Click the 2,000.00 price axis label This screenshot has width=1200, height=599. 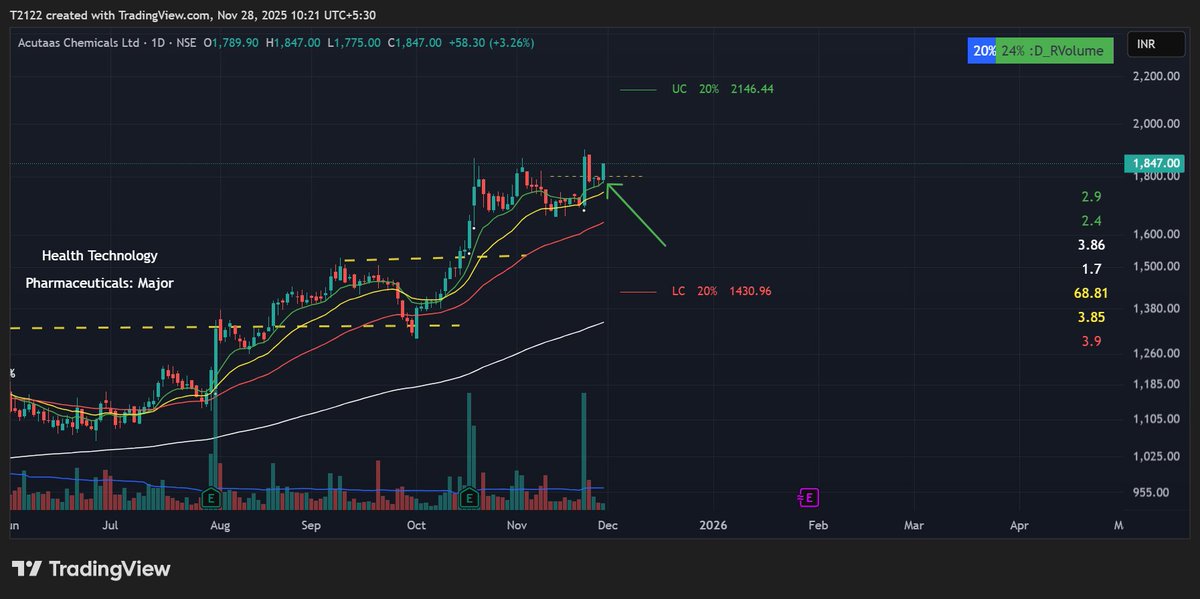point(1157,125)
